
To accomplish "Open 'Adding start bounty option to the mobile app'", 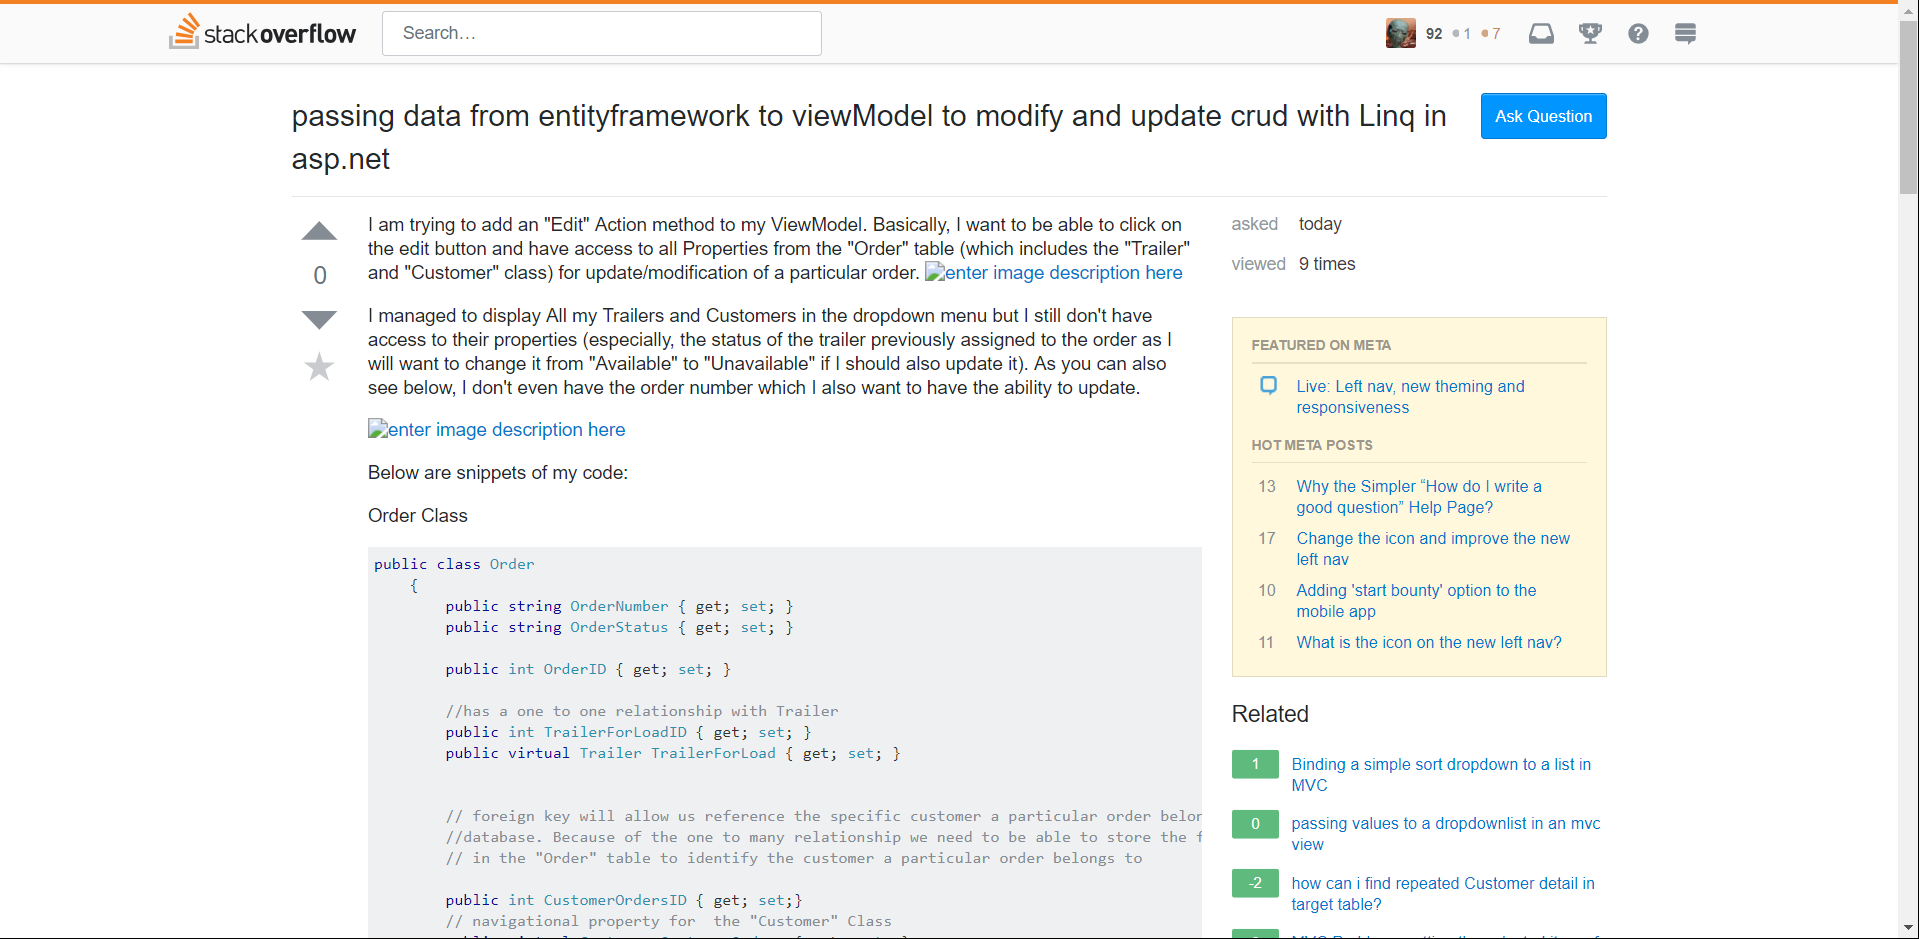I will point(1416,600).
